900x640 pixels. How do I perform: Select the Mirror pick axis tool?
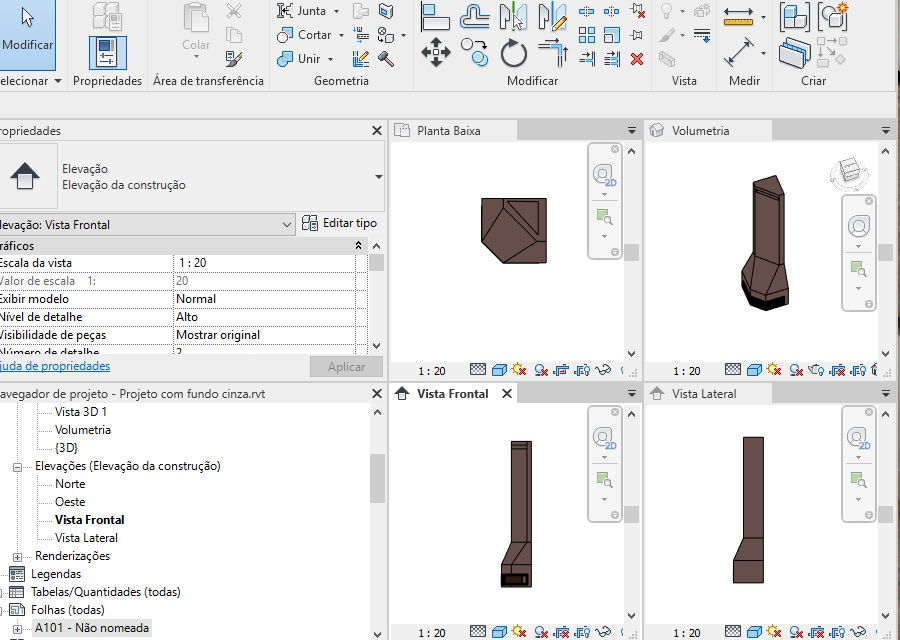pos(513,16)
